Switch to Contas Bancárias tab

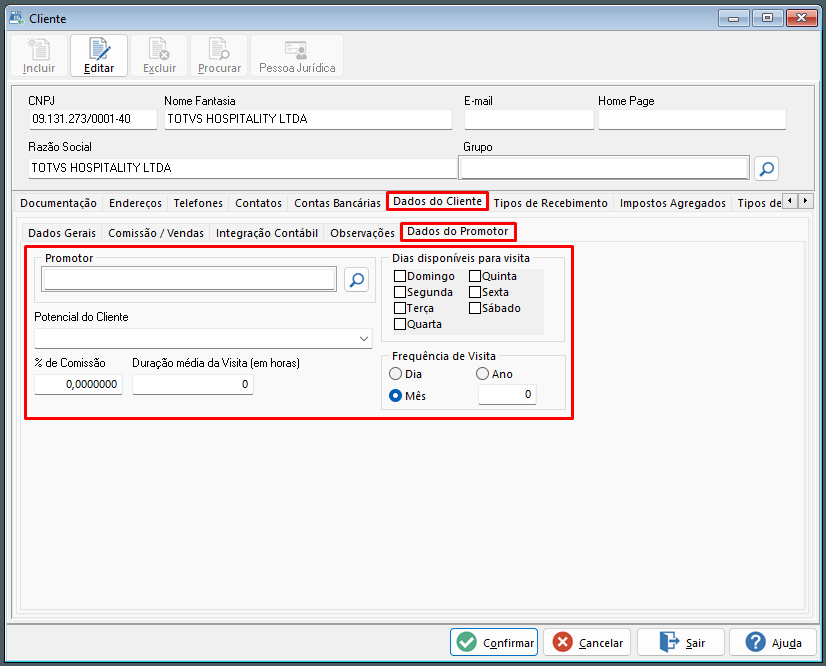[x=337, y=203]
